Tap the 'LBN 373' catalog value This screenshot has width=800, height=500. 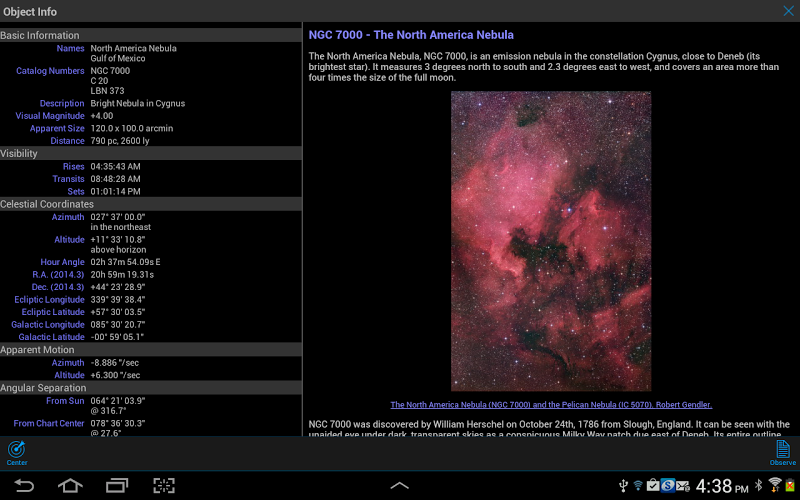pyautogui.click(x=107, y=91)
